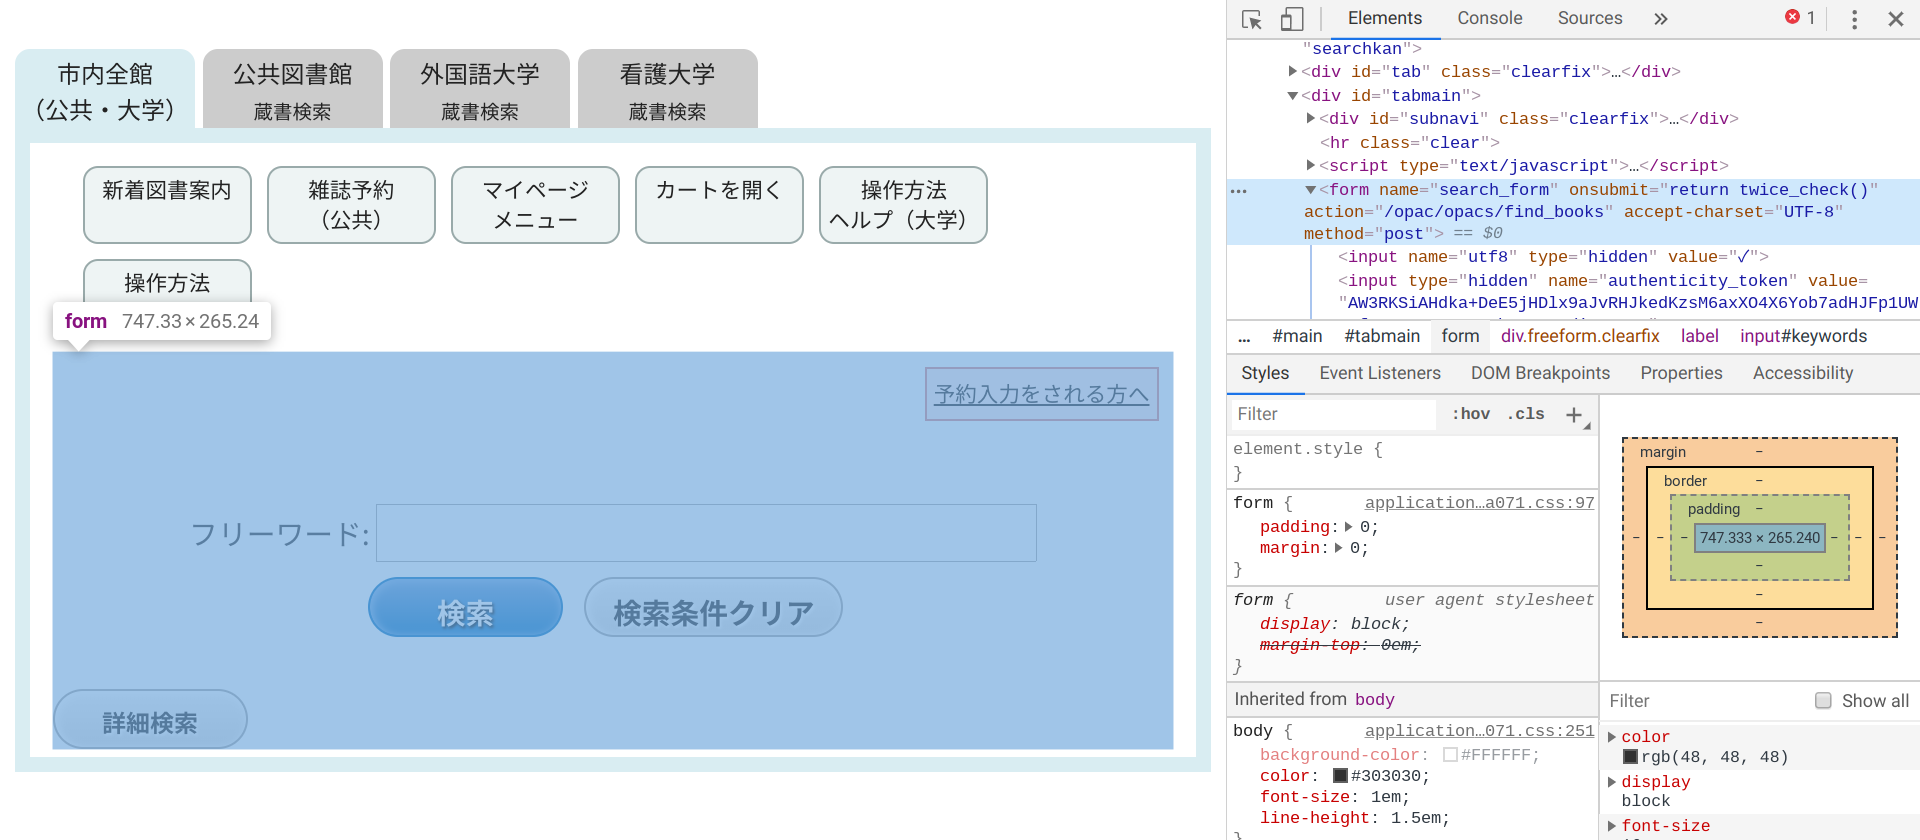This screenshot has height=840, width=1920.
Task: Select the 看護大学 蔵書検索 tab
Action: (x=667, y=90)
